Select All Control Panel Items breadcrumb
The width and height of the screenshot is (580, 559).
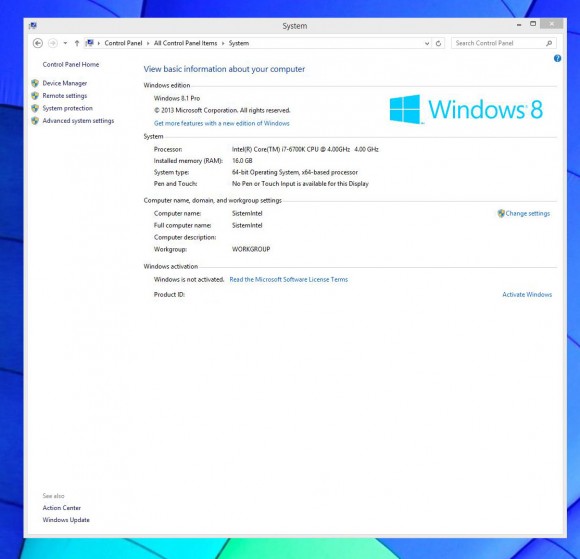(185, 43)
